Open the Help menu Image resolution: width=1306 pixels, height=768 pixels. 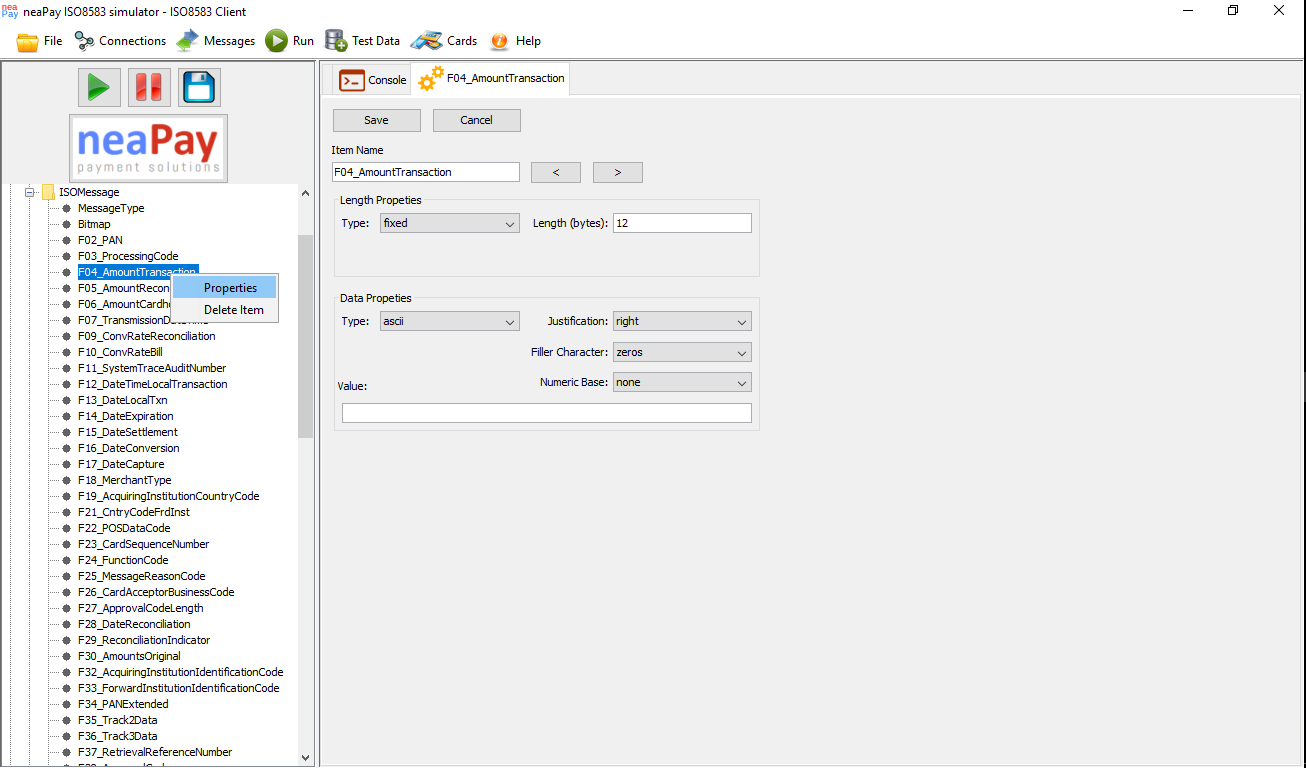515,41
